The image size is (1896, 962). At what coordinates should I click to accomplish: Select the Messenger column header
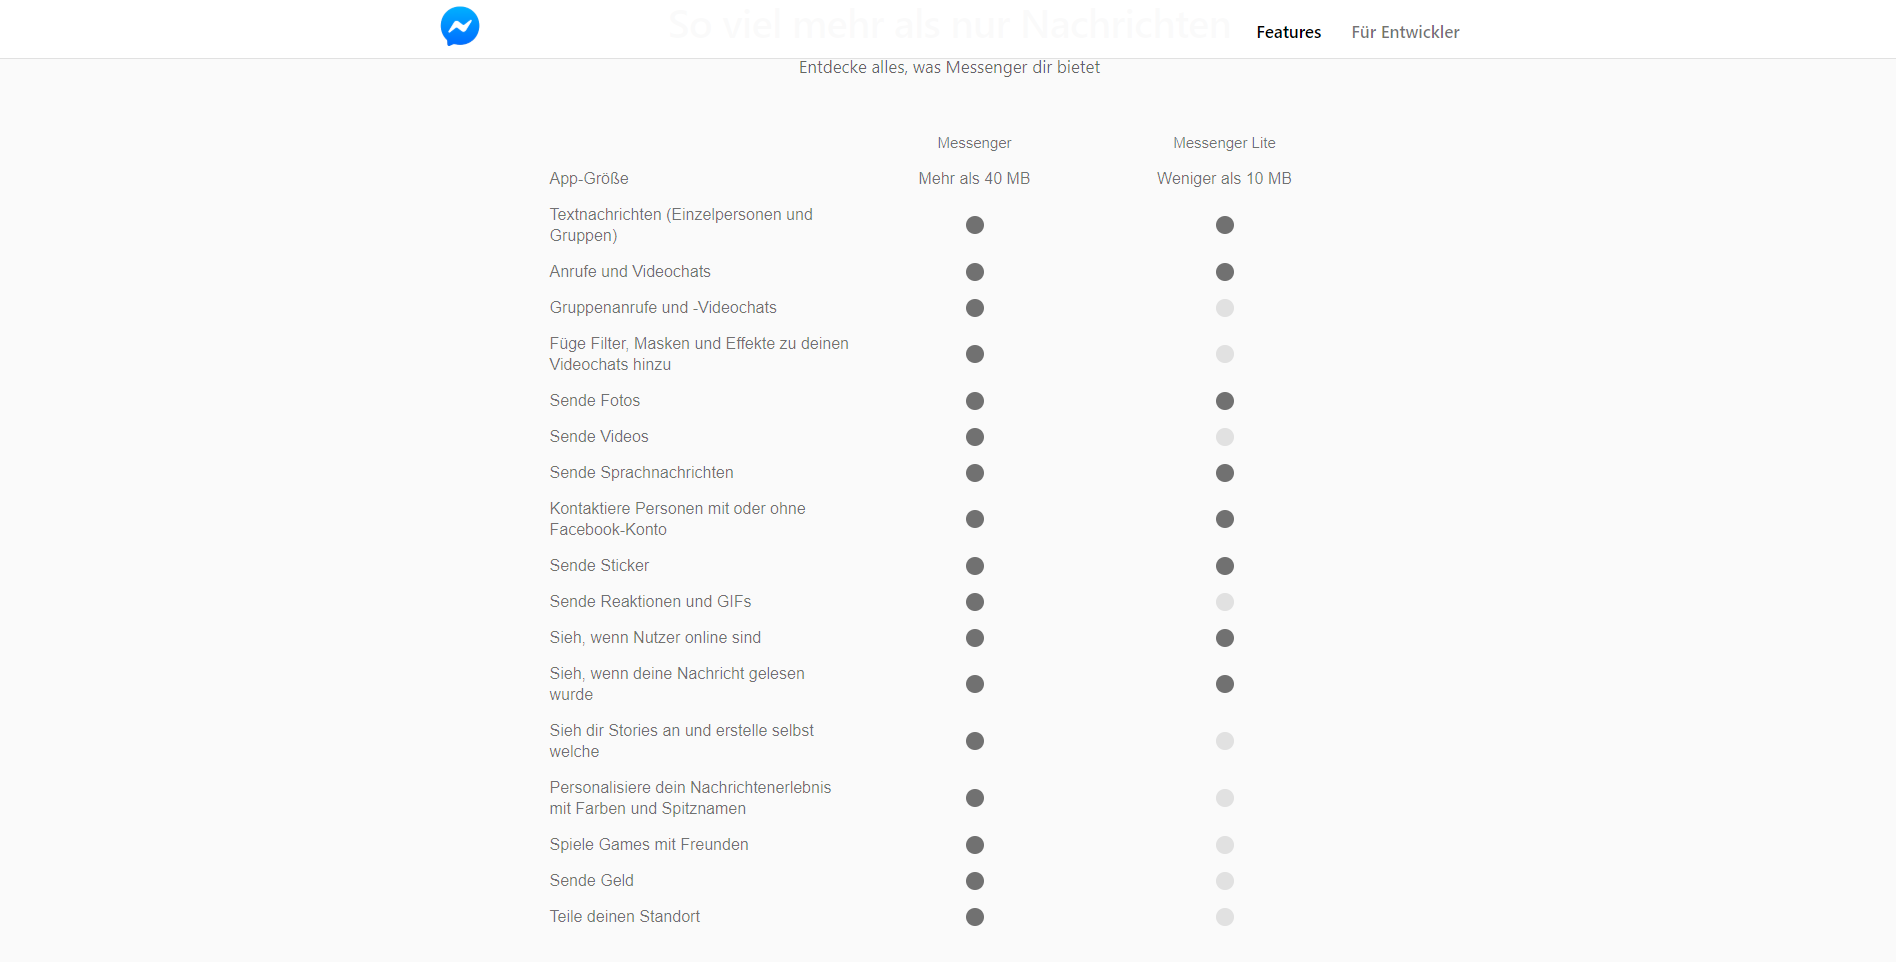(974, 143)
